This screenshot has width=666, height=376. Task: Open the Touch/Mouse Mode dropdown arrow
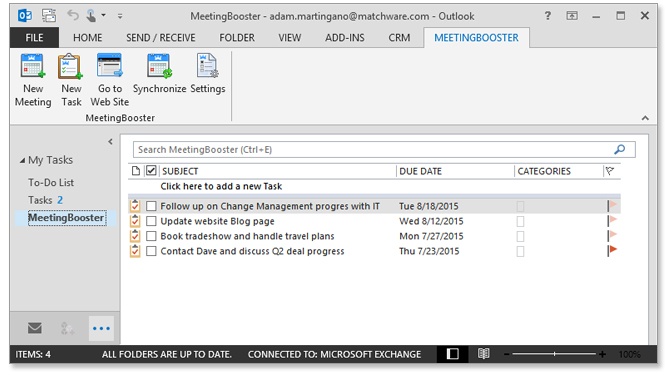click(x=103, y=16)
